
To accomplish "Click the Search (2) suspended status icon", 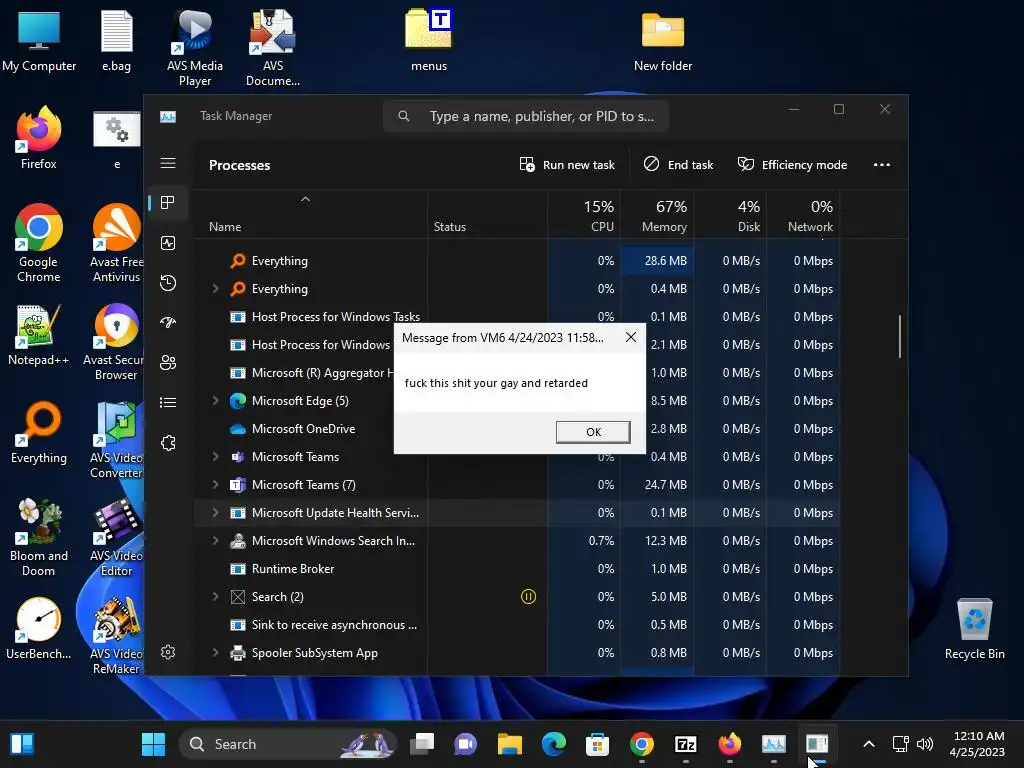I will tap(528, 596).
